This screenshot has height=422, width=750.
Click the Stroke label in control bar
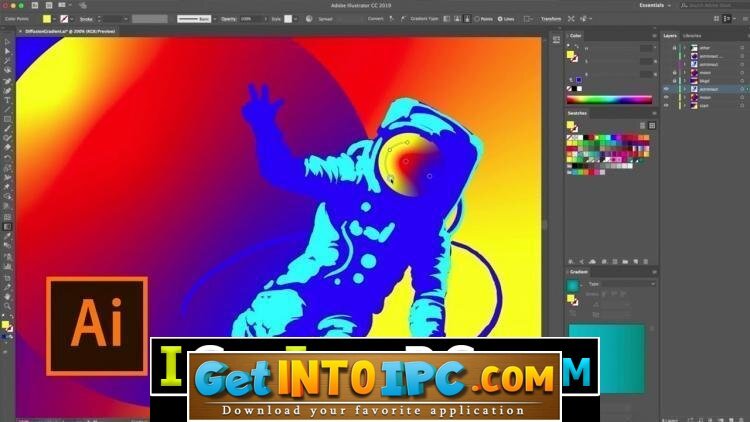tap(86, 19)
